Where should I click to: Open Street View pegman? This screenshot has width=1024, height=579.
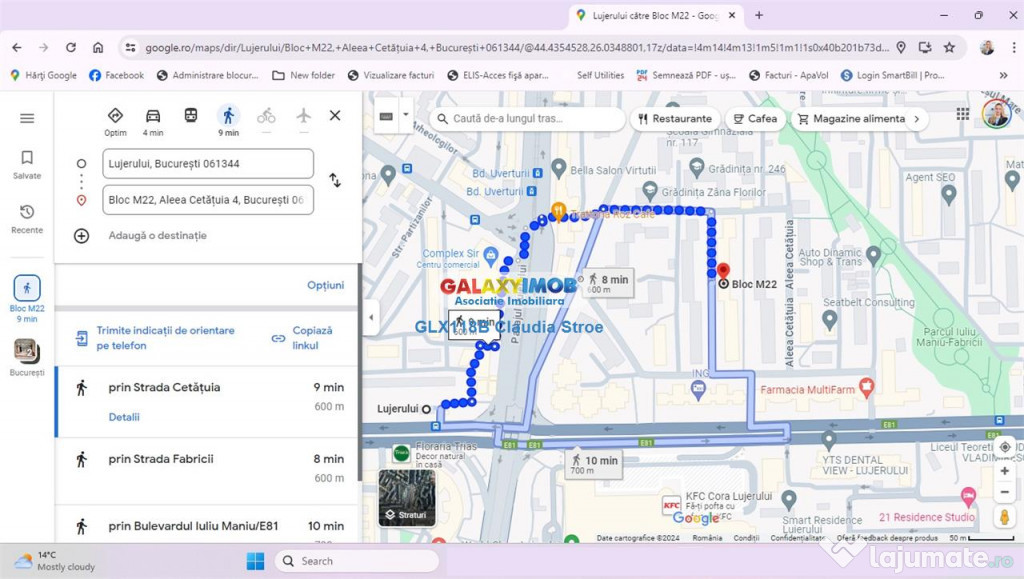tap(1004, 516)
